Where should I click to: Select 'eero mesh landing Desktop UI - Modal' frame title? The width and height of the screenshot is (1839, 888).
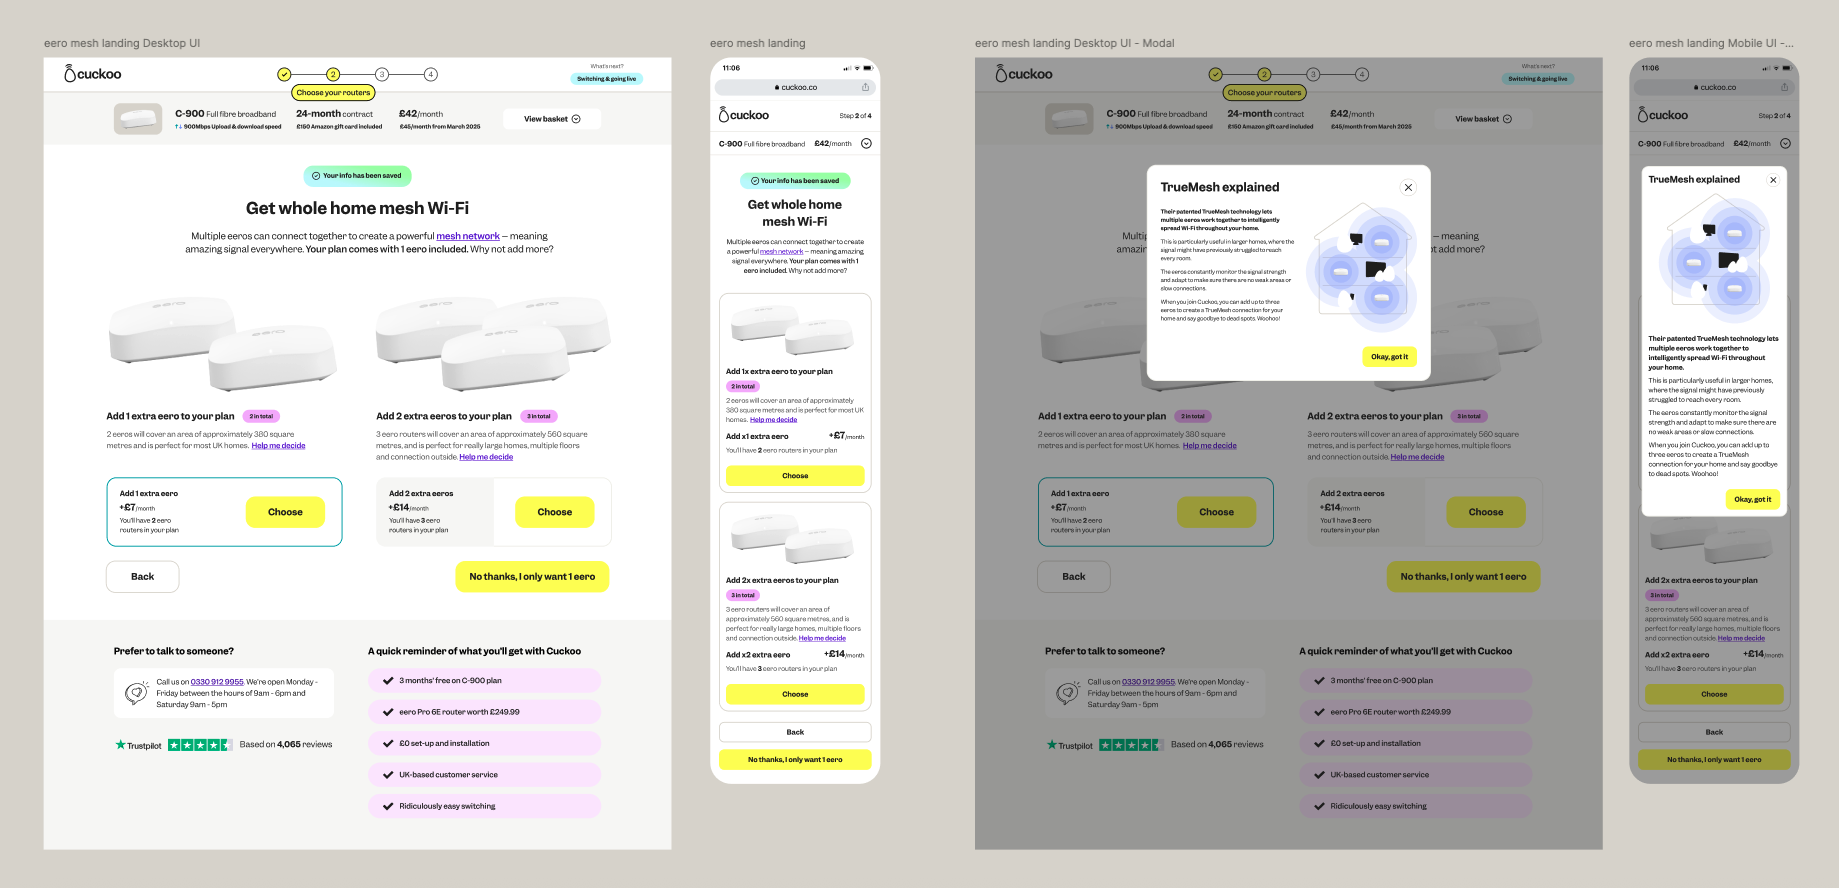click(x=1074, y=43)
